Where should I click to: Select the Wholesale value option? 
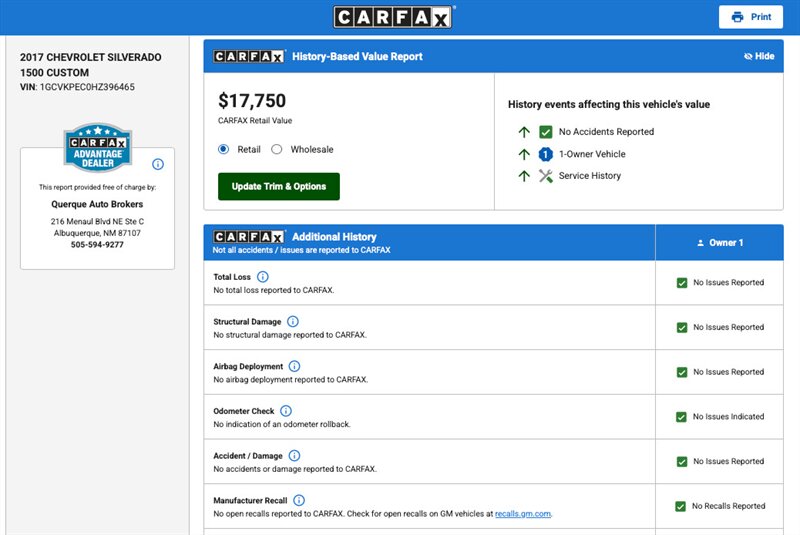(x=277, y=150)
